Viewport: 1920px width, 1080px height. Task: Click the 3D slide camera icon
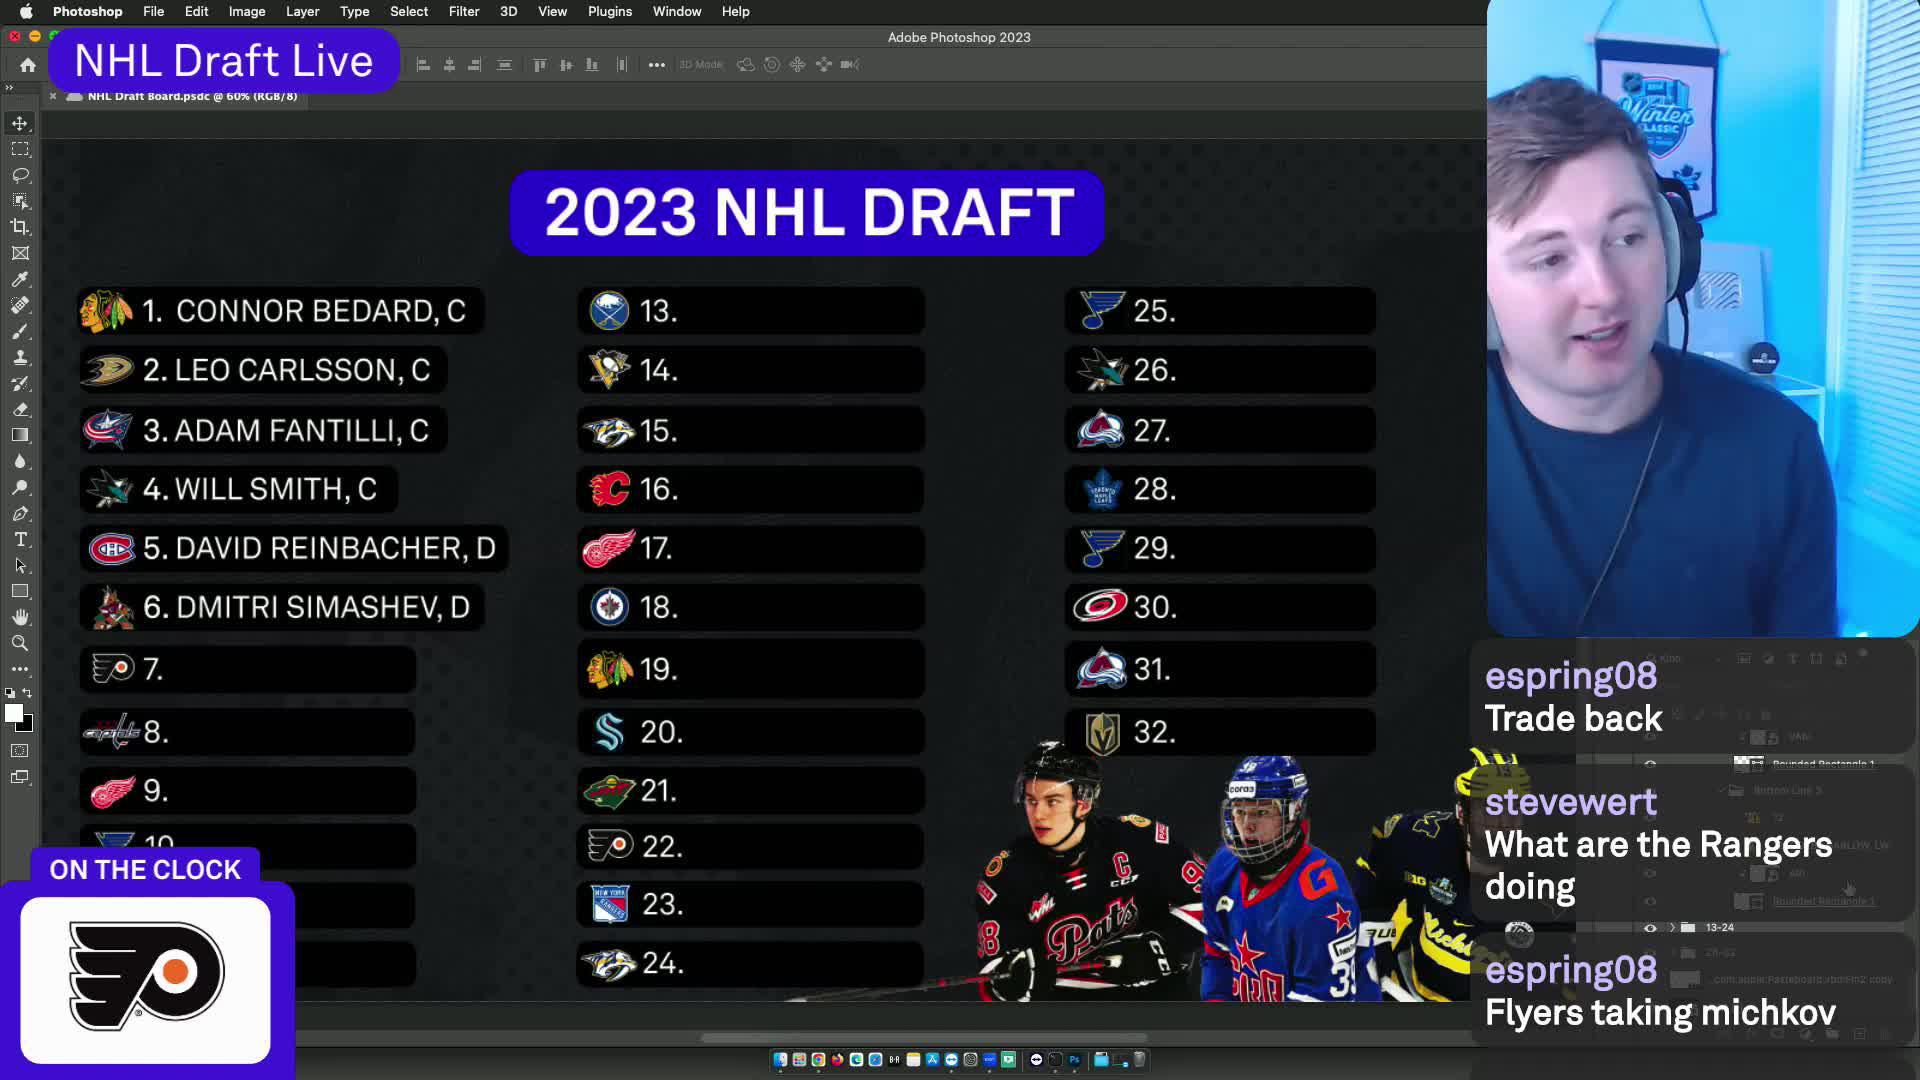click(824, 65)
